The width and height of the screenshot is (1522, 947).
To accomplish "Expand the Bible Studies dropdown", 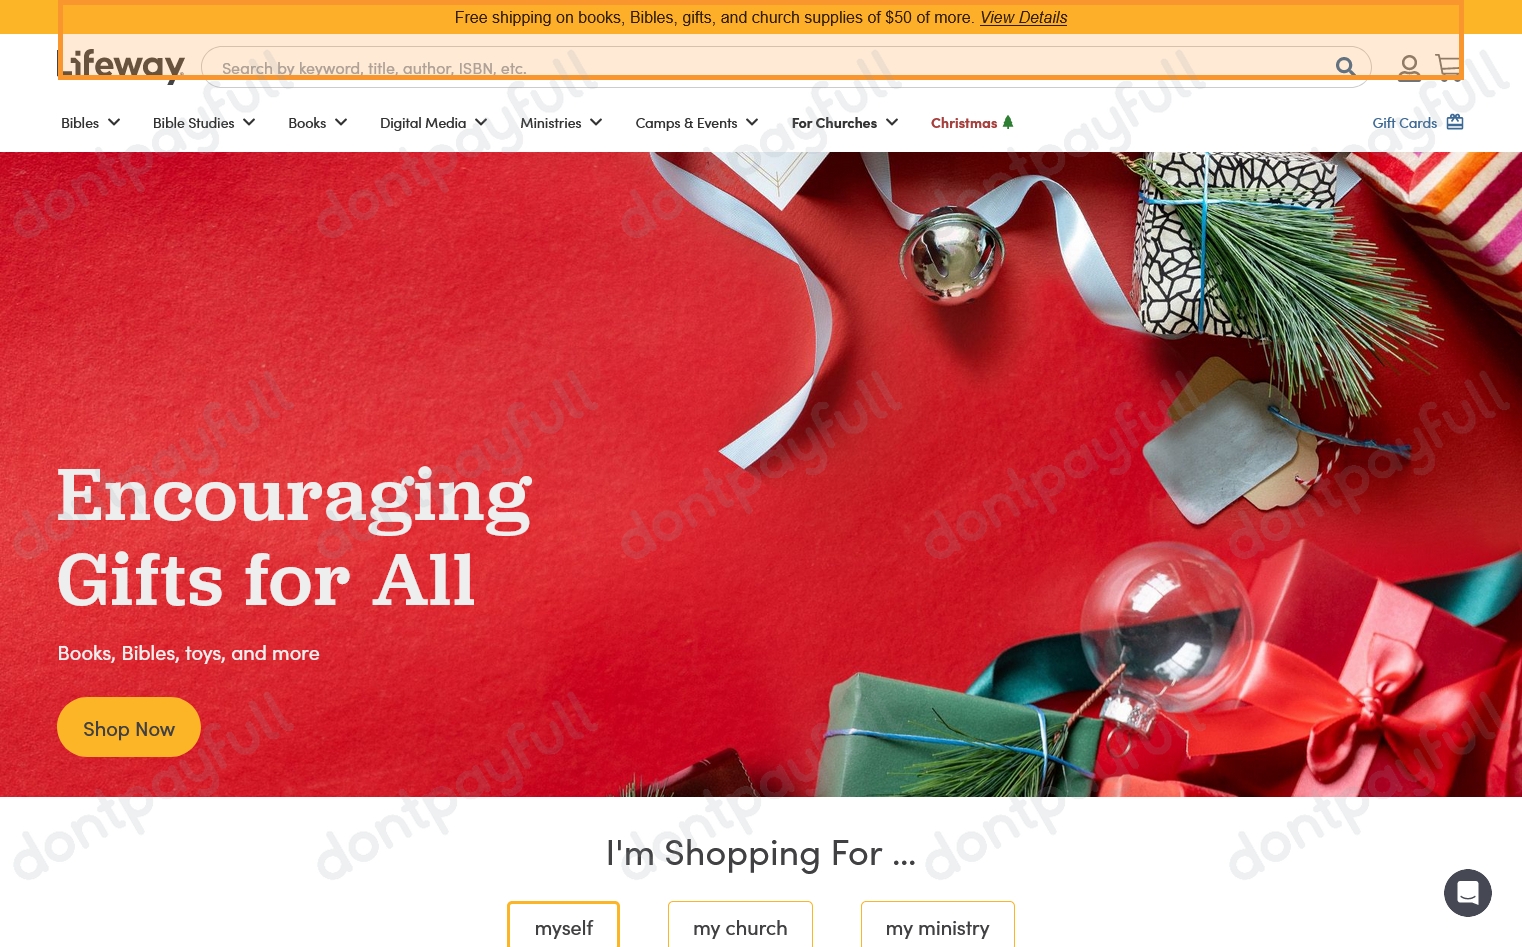I will [204, 123].
